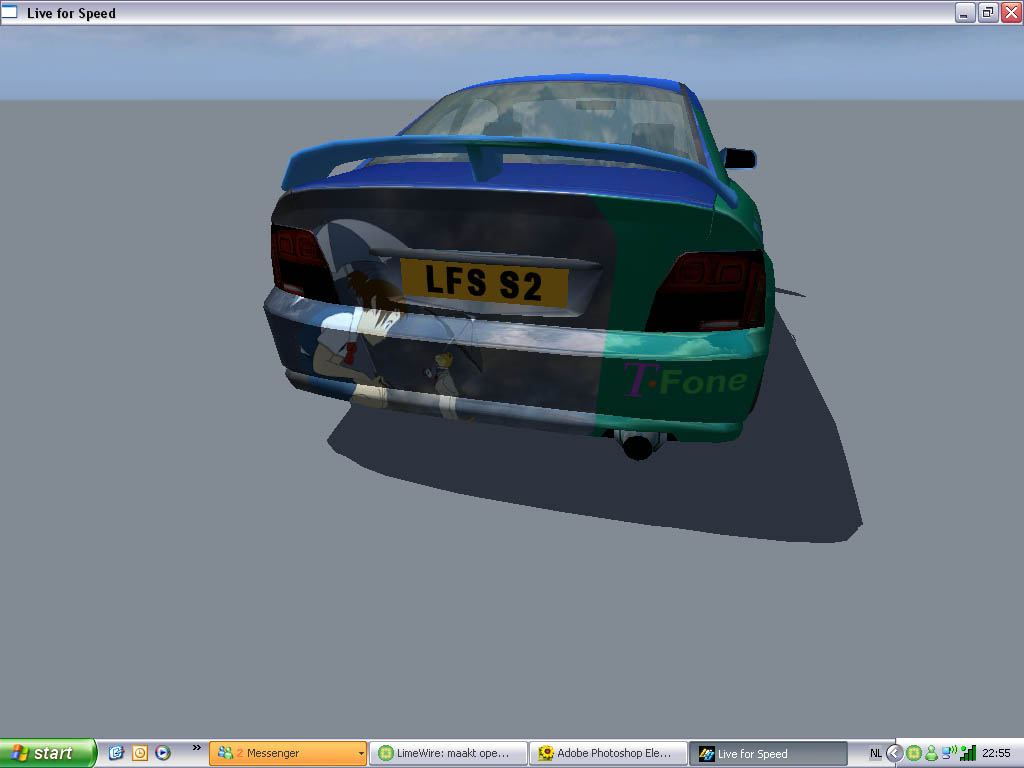The height and width of the screenshot is (768, 1024).
Task: Launch Windows Media Player from quick launch
Action: [163, 753]
